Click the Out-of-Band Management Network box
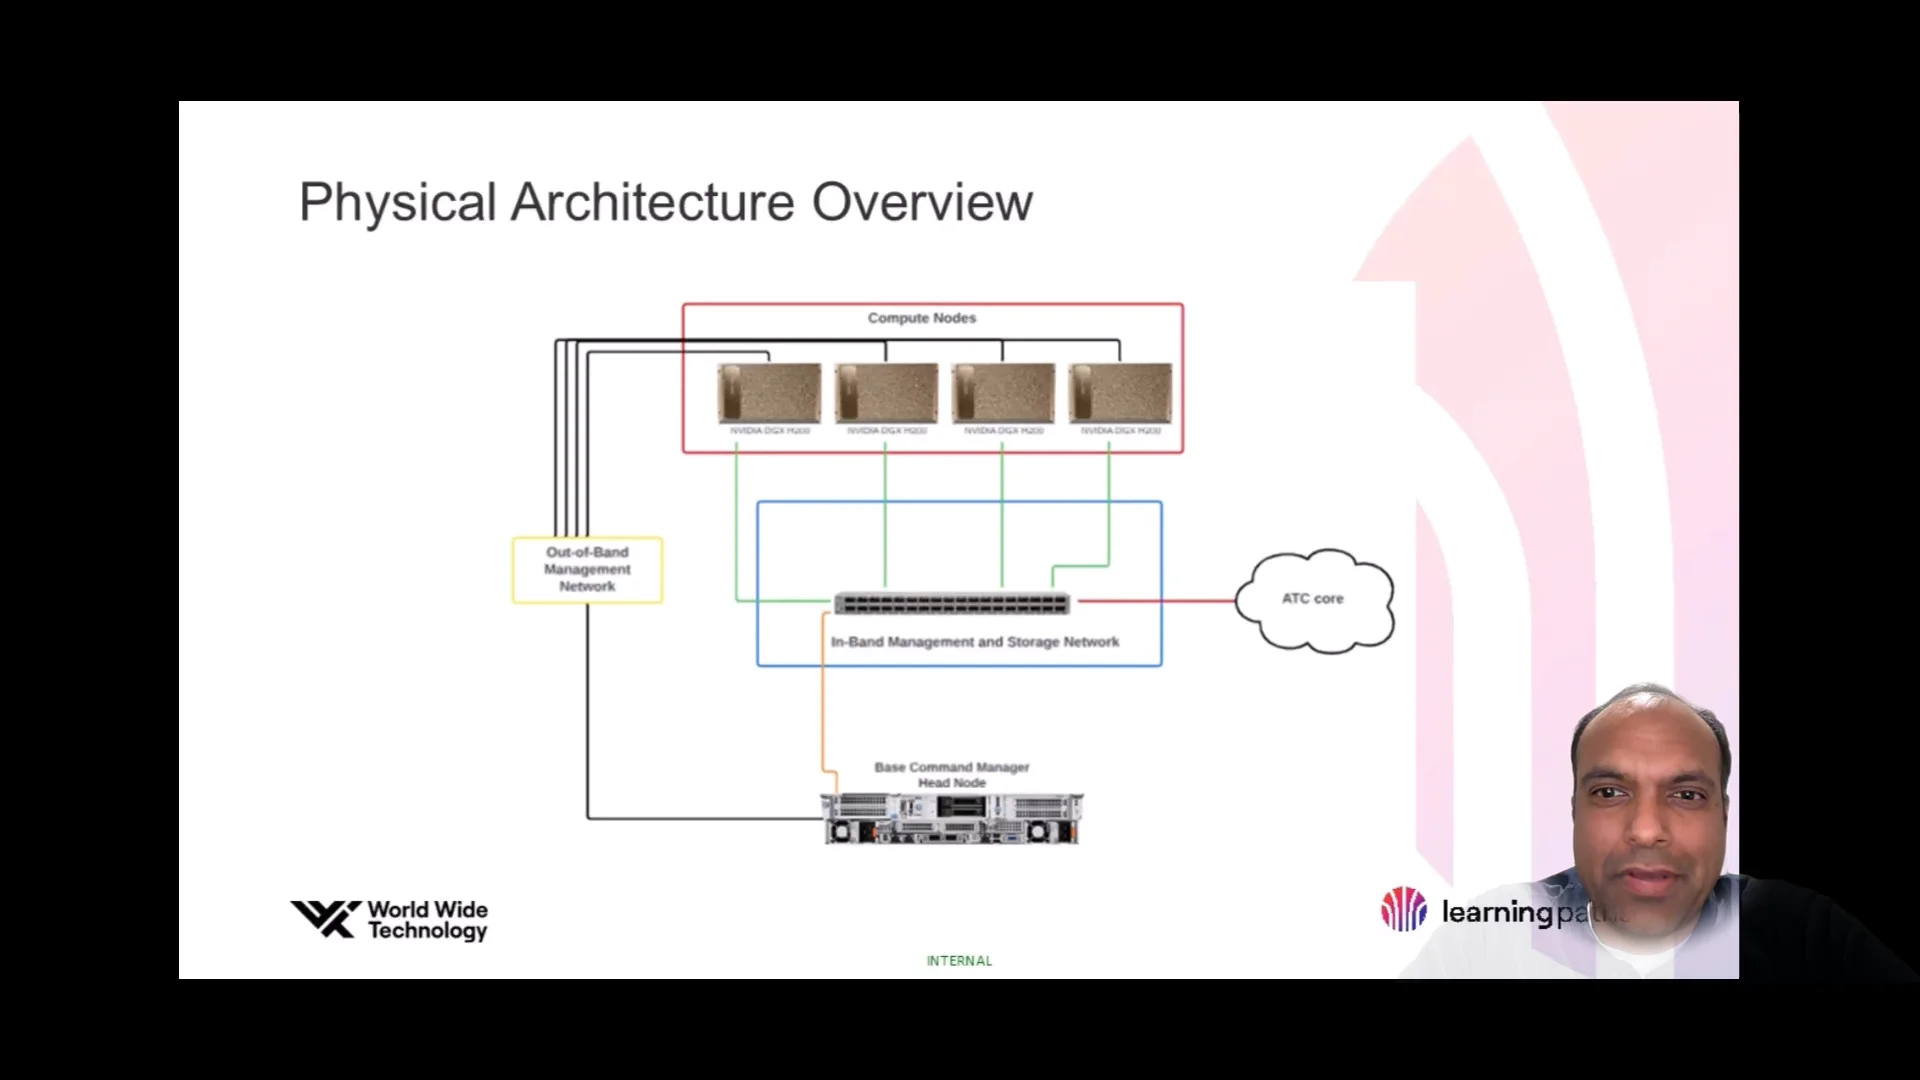 587,570
